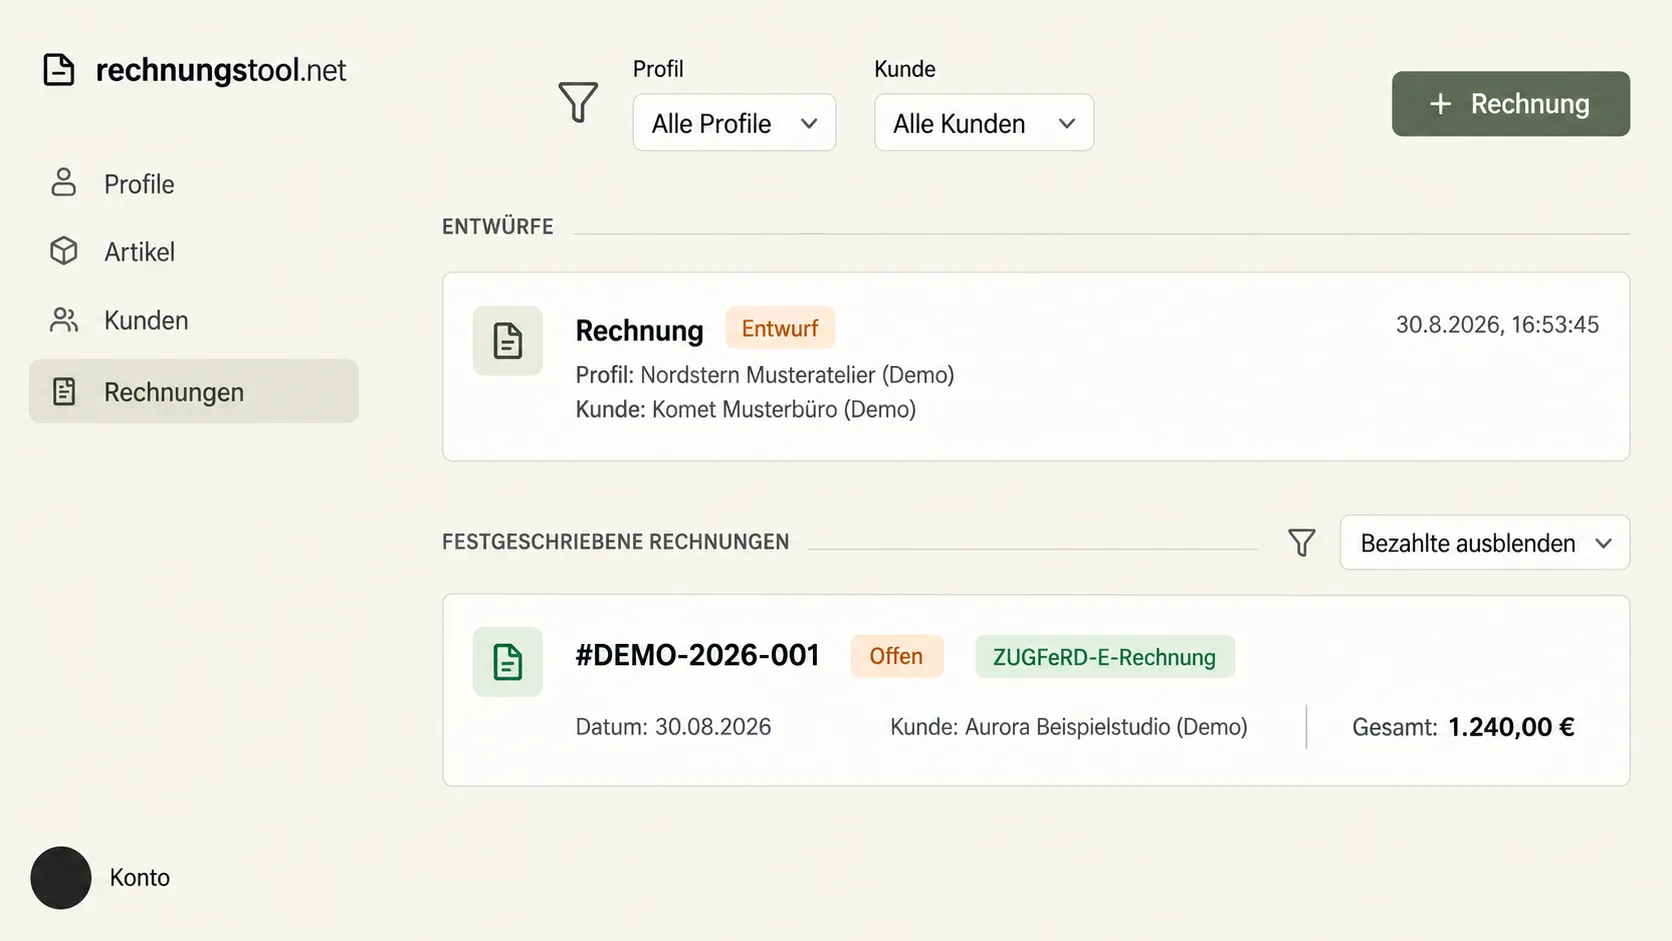Screen dimensions: 1672x941
Task: Click Kunde: Komet Musterbüro (Demo) text
Action: [x=746, y=409]
